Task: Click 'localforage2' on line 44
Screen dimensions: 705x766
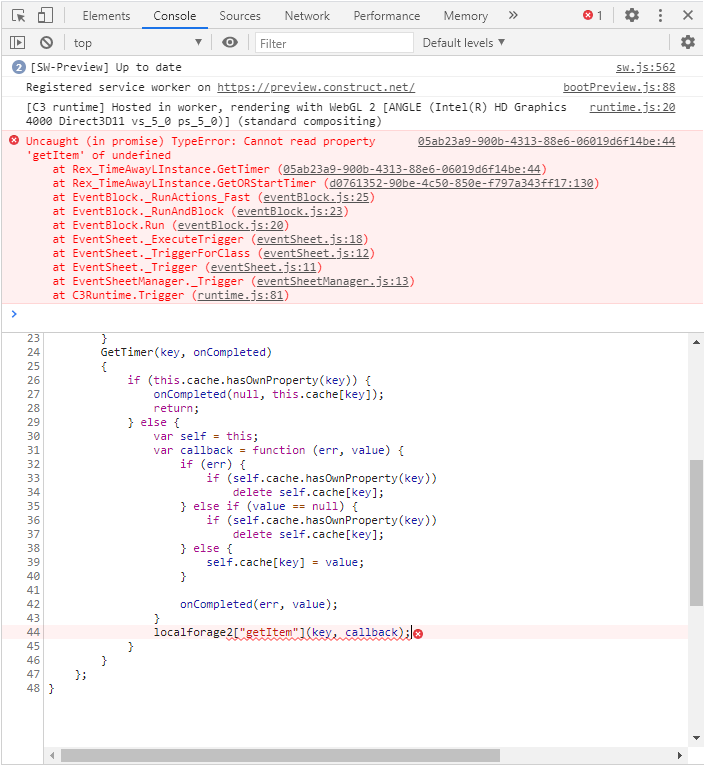Action: pos(193,632)
